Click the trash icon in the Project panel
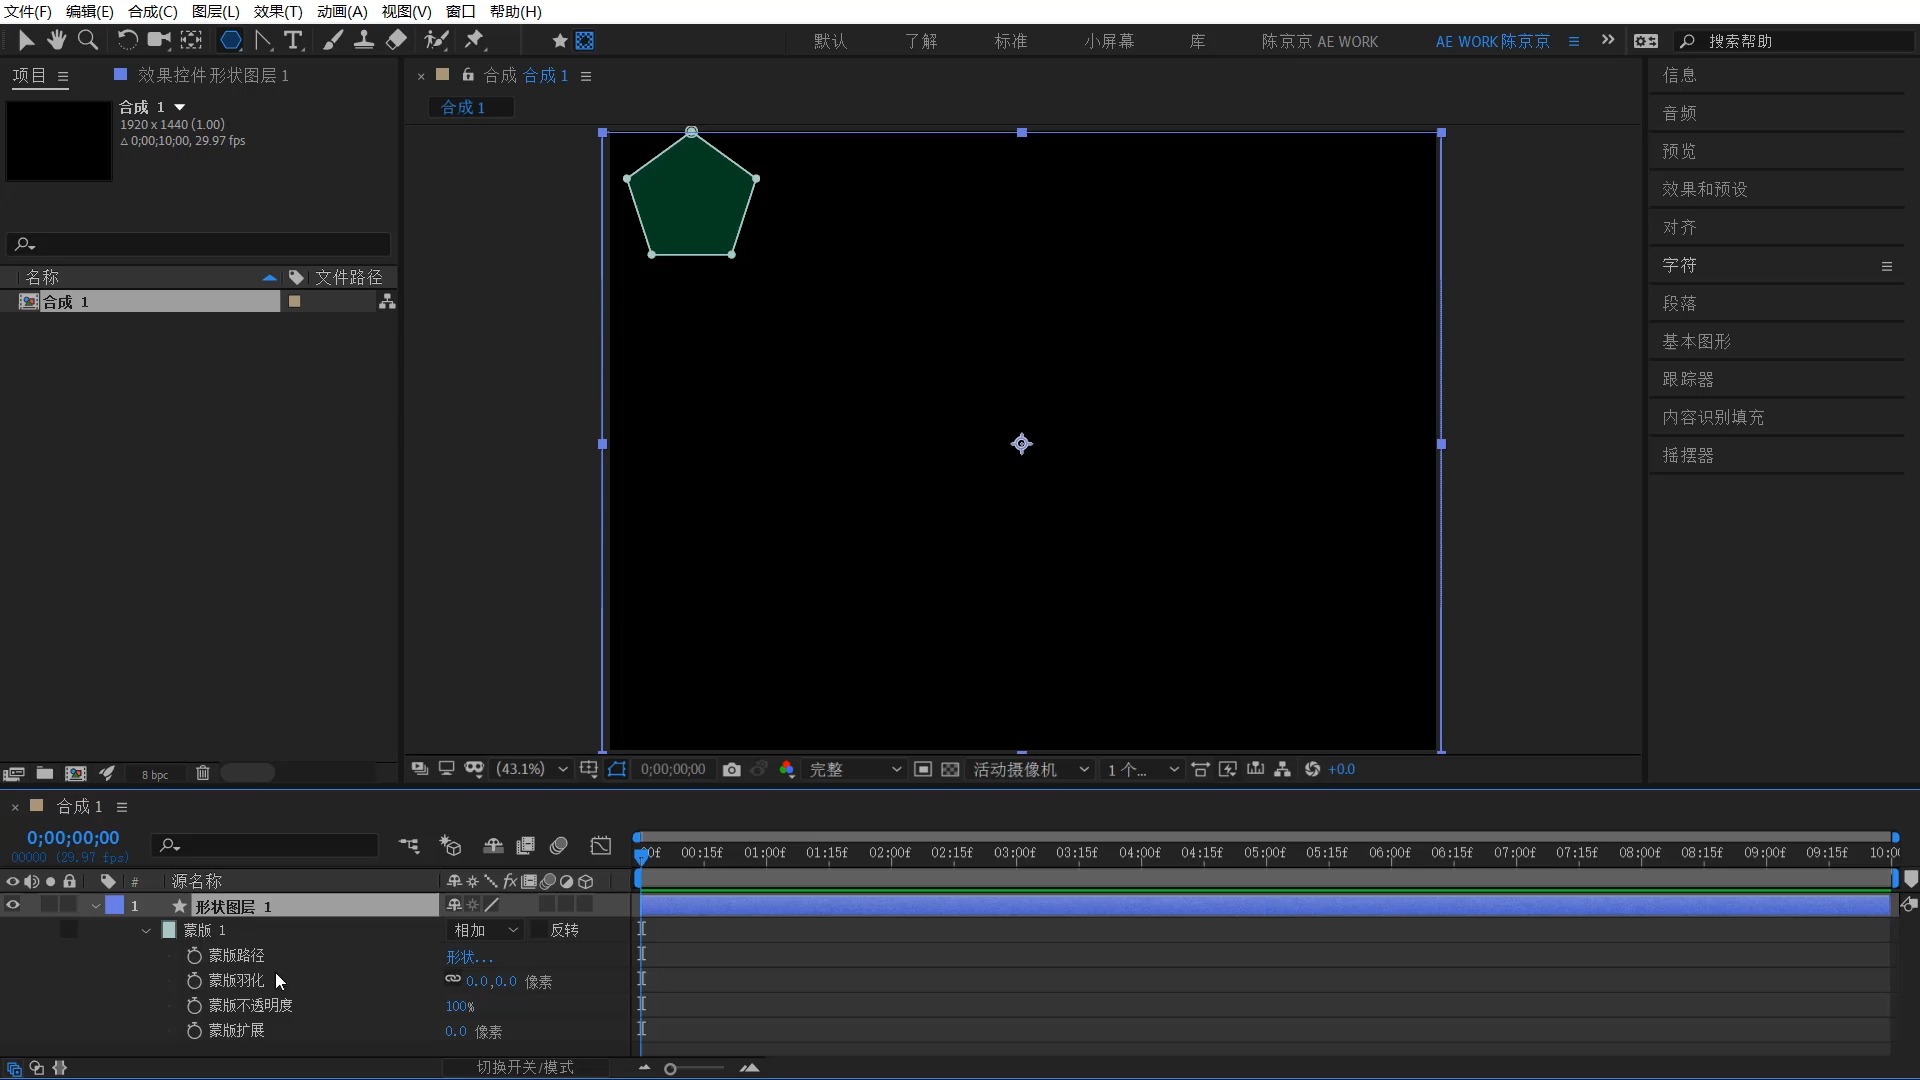This screenshot has width=1920, height=1080. pyautogui.click(x=203, y=773)
